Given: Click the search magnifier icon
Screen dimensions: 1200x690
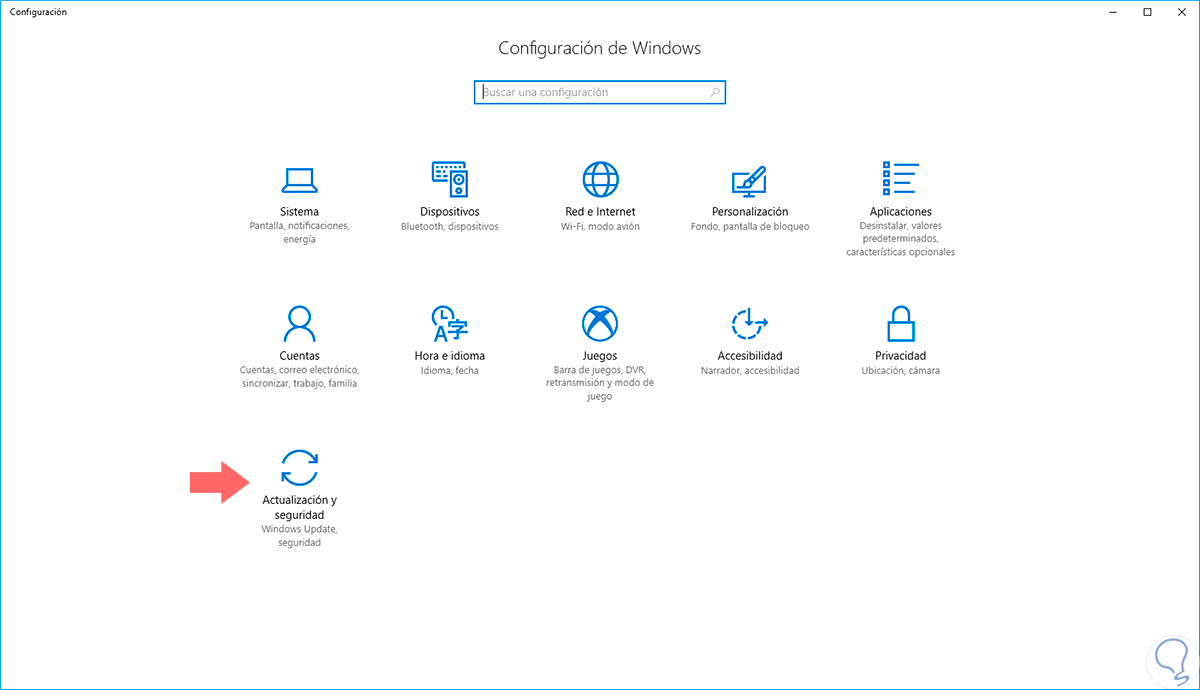Looking at the screenshot, I should pos(715,92).
